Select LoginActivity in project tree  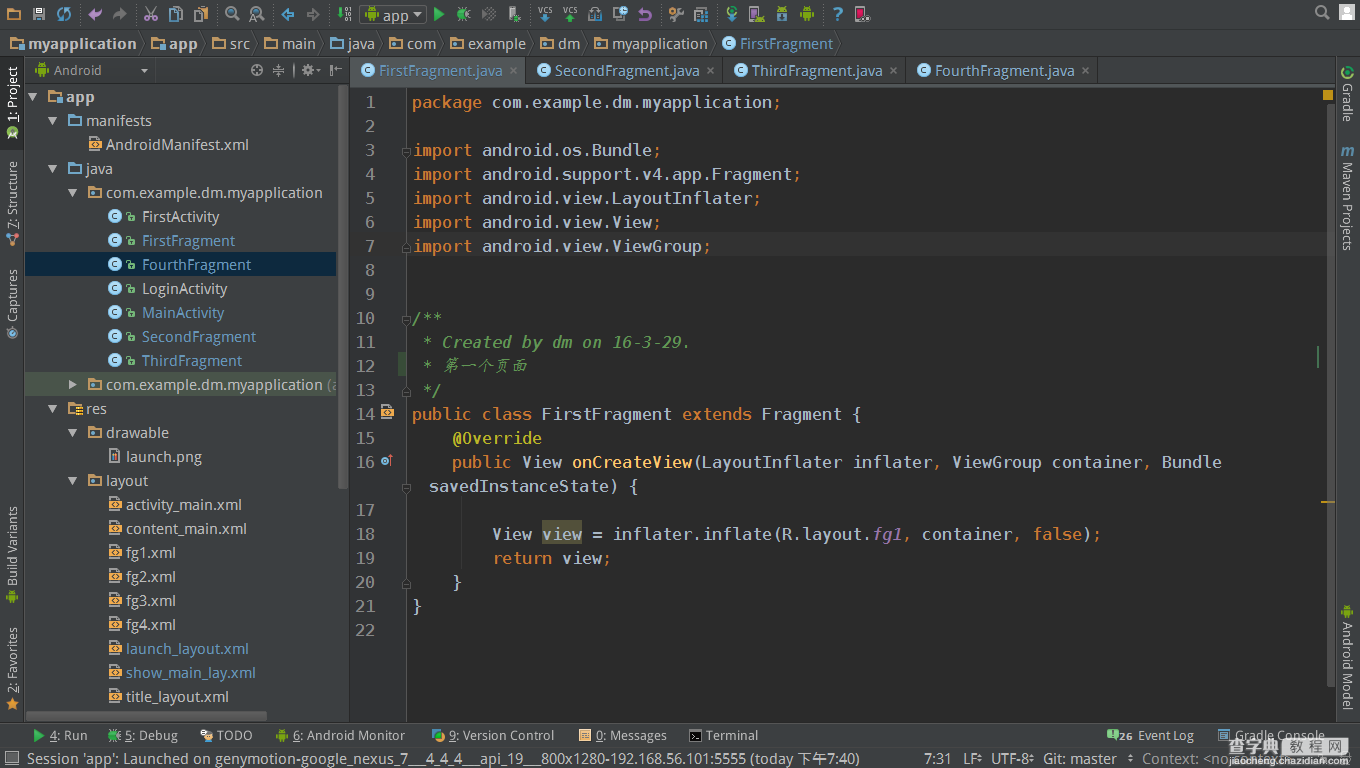click(184, 289)
